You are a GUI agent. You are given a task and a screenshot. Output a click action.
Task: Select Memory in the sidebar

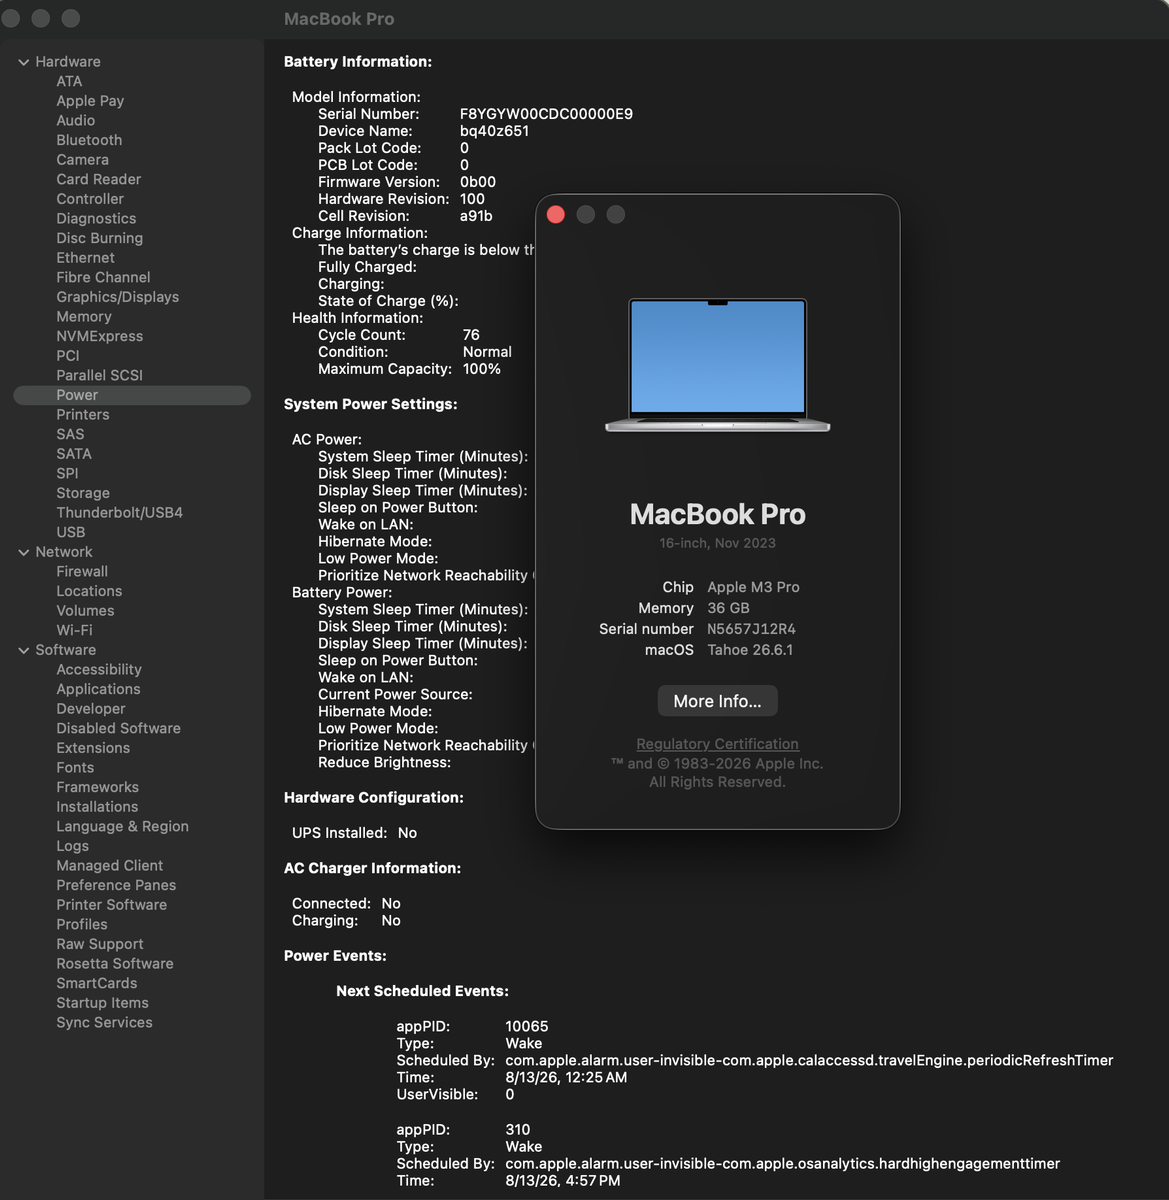[x=84, y=316]
